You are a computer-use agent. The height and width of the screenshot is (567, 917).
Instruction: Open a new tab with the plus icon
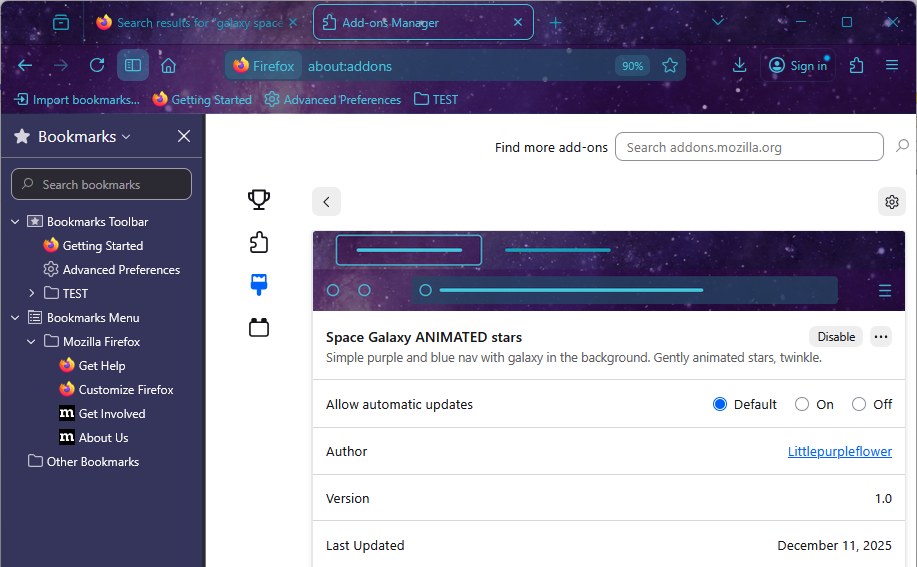(x=556, y=23)
